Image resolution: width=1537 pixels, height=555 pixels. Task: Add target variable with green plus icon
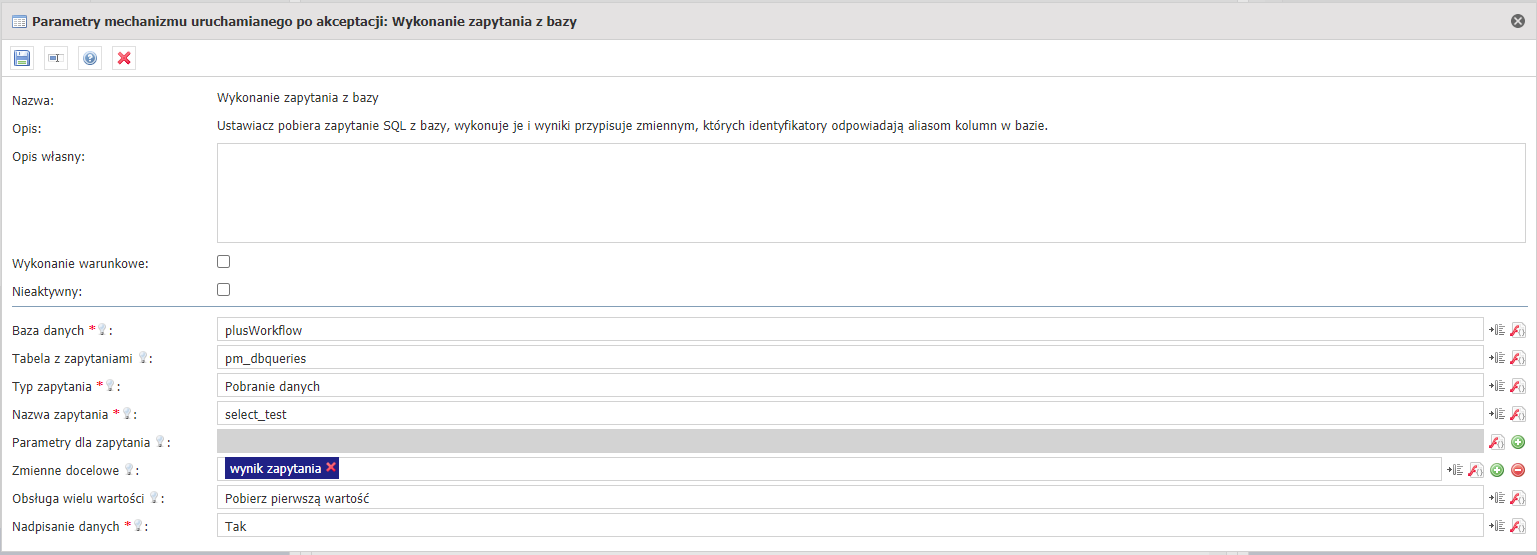pyautogui.click(x=1497, y=470)
